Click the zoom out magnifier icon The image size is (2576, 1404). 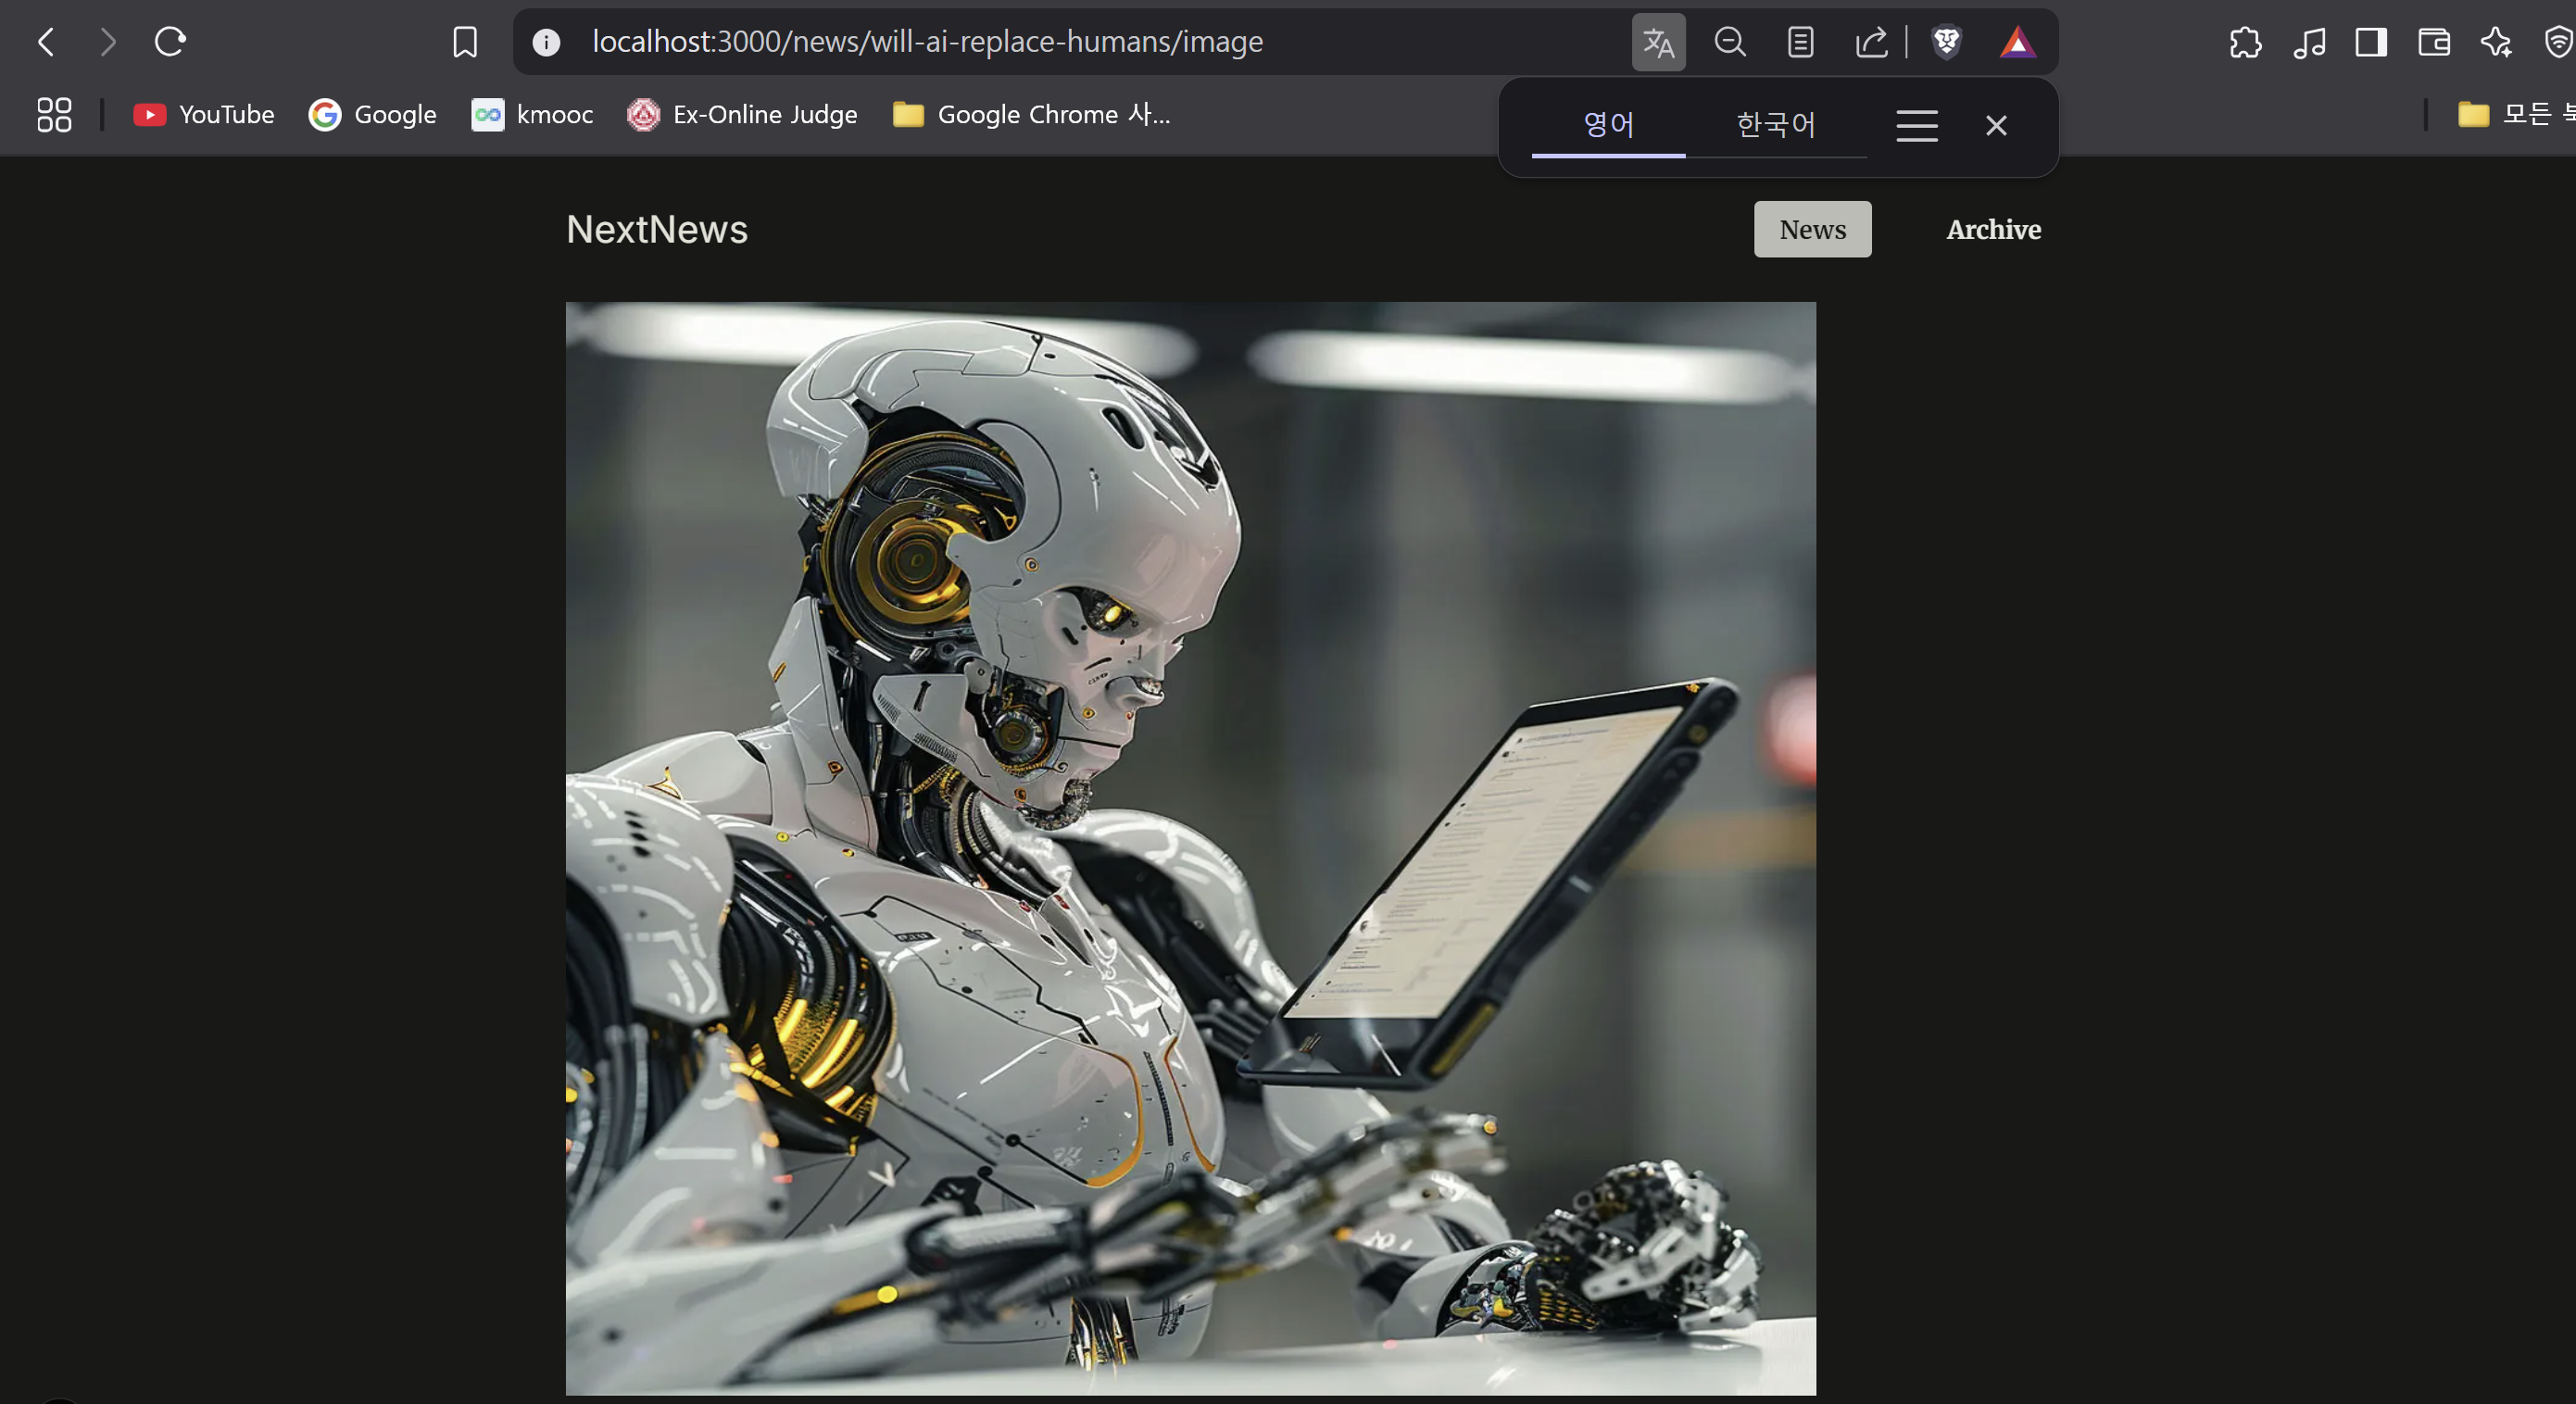pos(1729,42)
